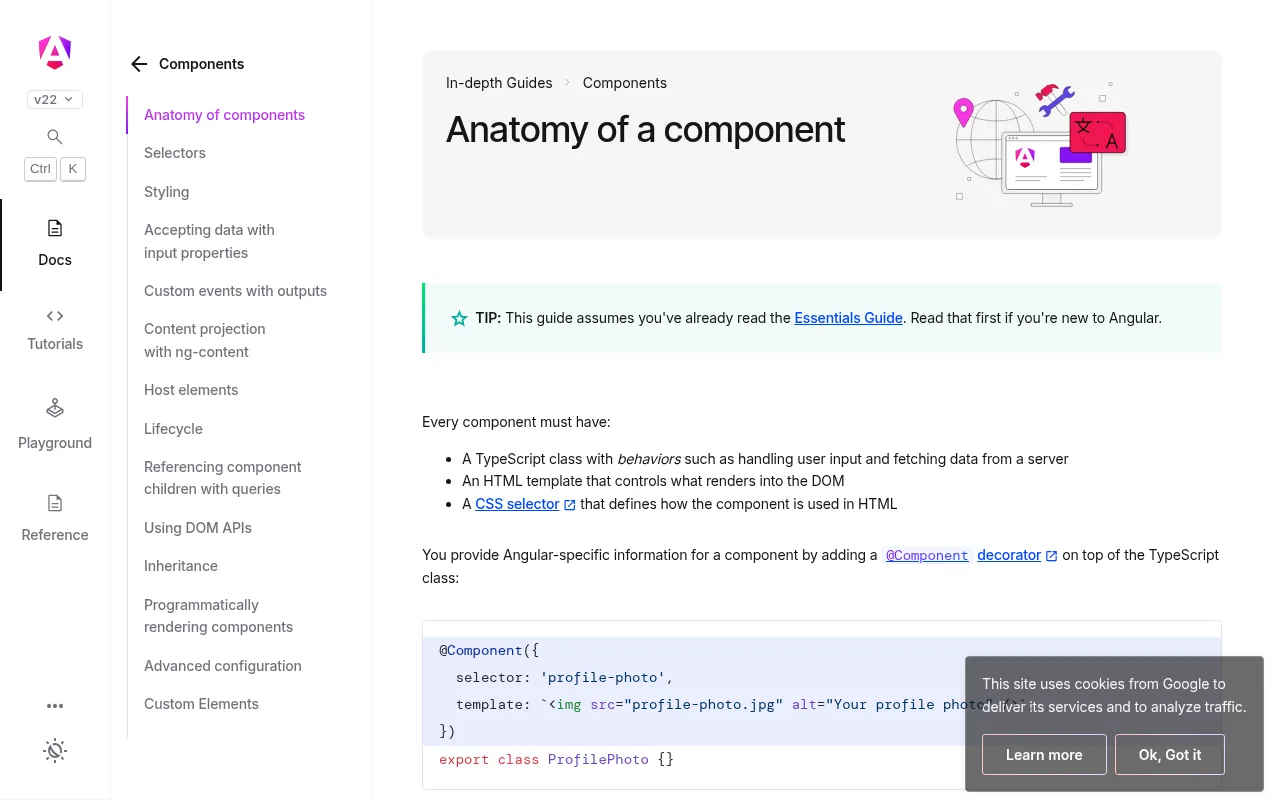Viewport: 1280px width, 800px height.
Task: Open the Selectors guide
Action: coord(175,153)
